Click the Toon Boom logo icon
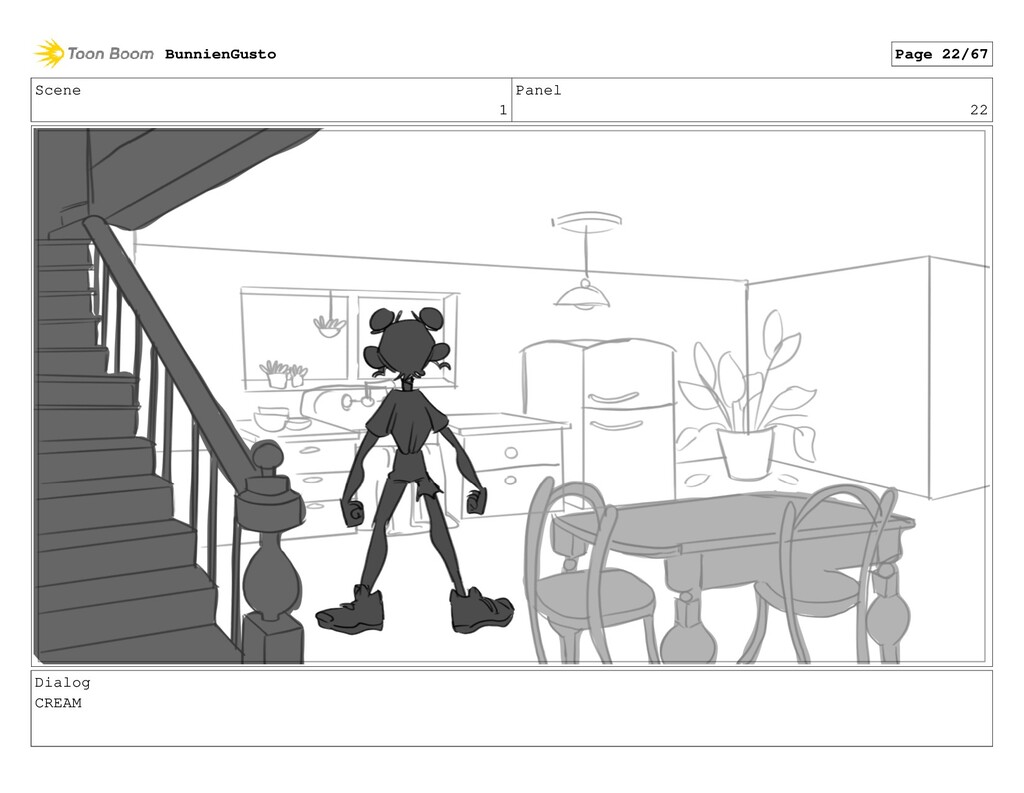The image size is (1024, 793). (49, 54)
